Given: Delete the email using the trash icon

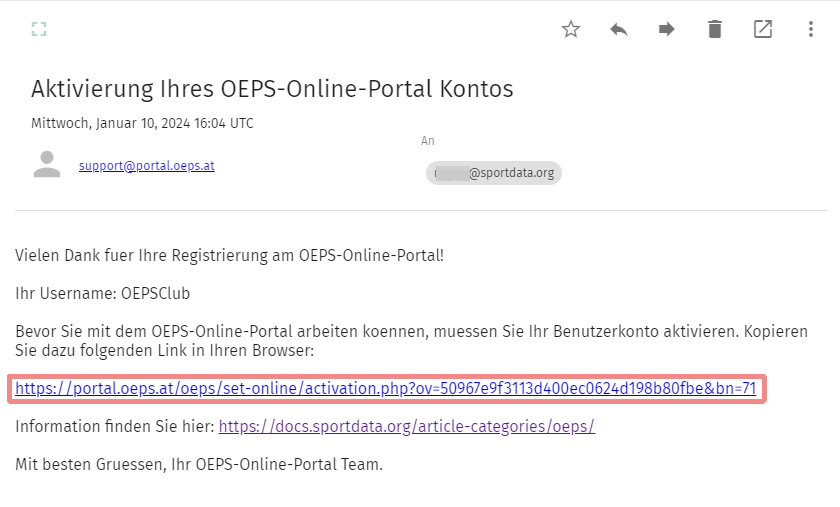Looking at the screenshot, I should click(715, 29).
